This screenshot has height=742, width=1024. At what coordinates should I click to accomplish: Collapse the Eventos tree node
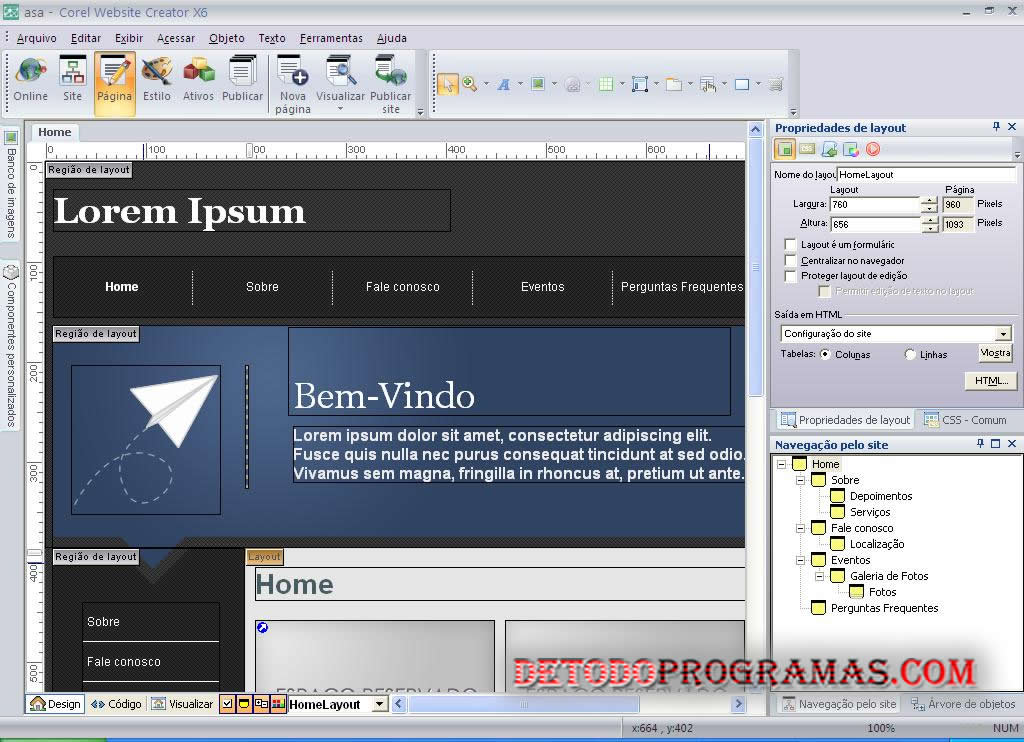point(800,560)
